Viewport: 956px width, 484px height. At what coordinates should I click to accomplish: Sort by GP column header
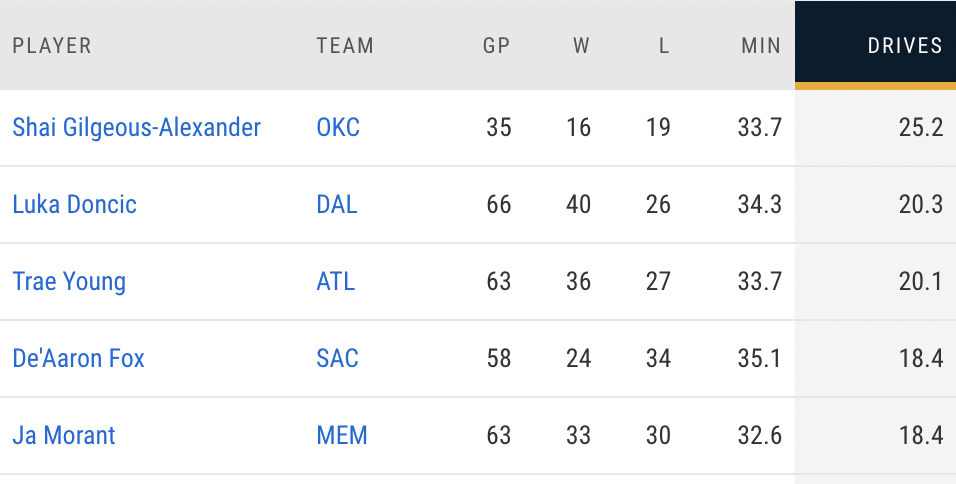coord(497,46)
